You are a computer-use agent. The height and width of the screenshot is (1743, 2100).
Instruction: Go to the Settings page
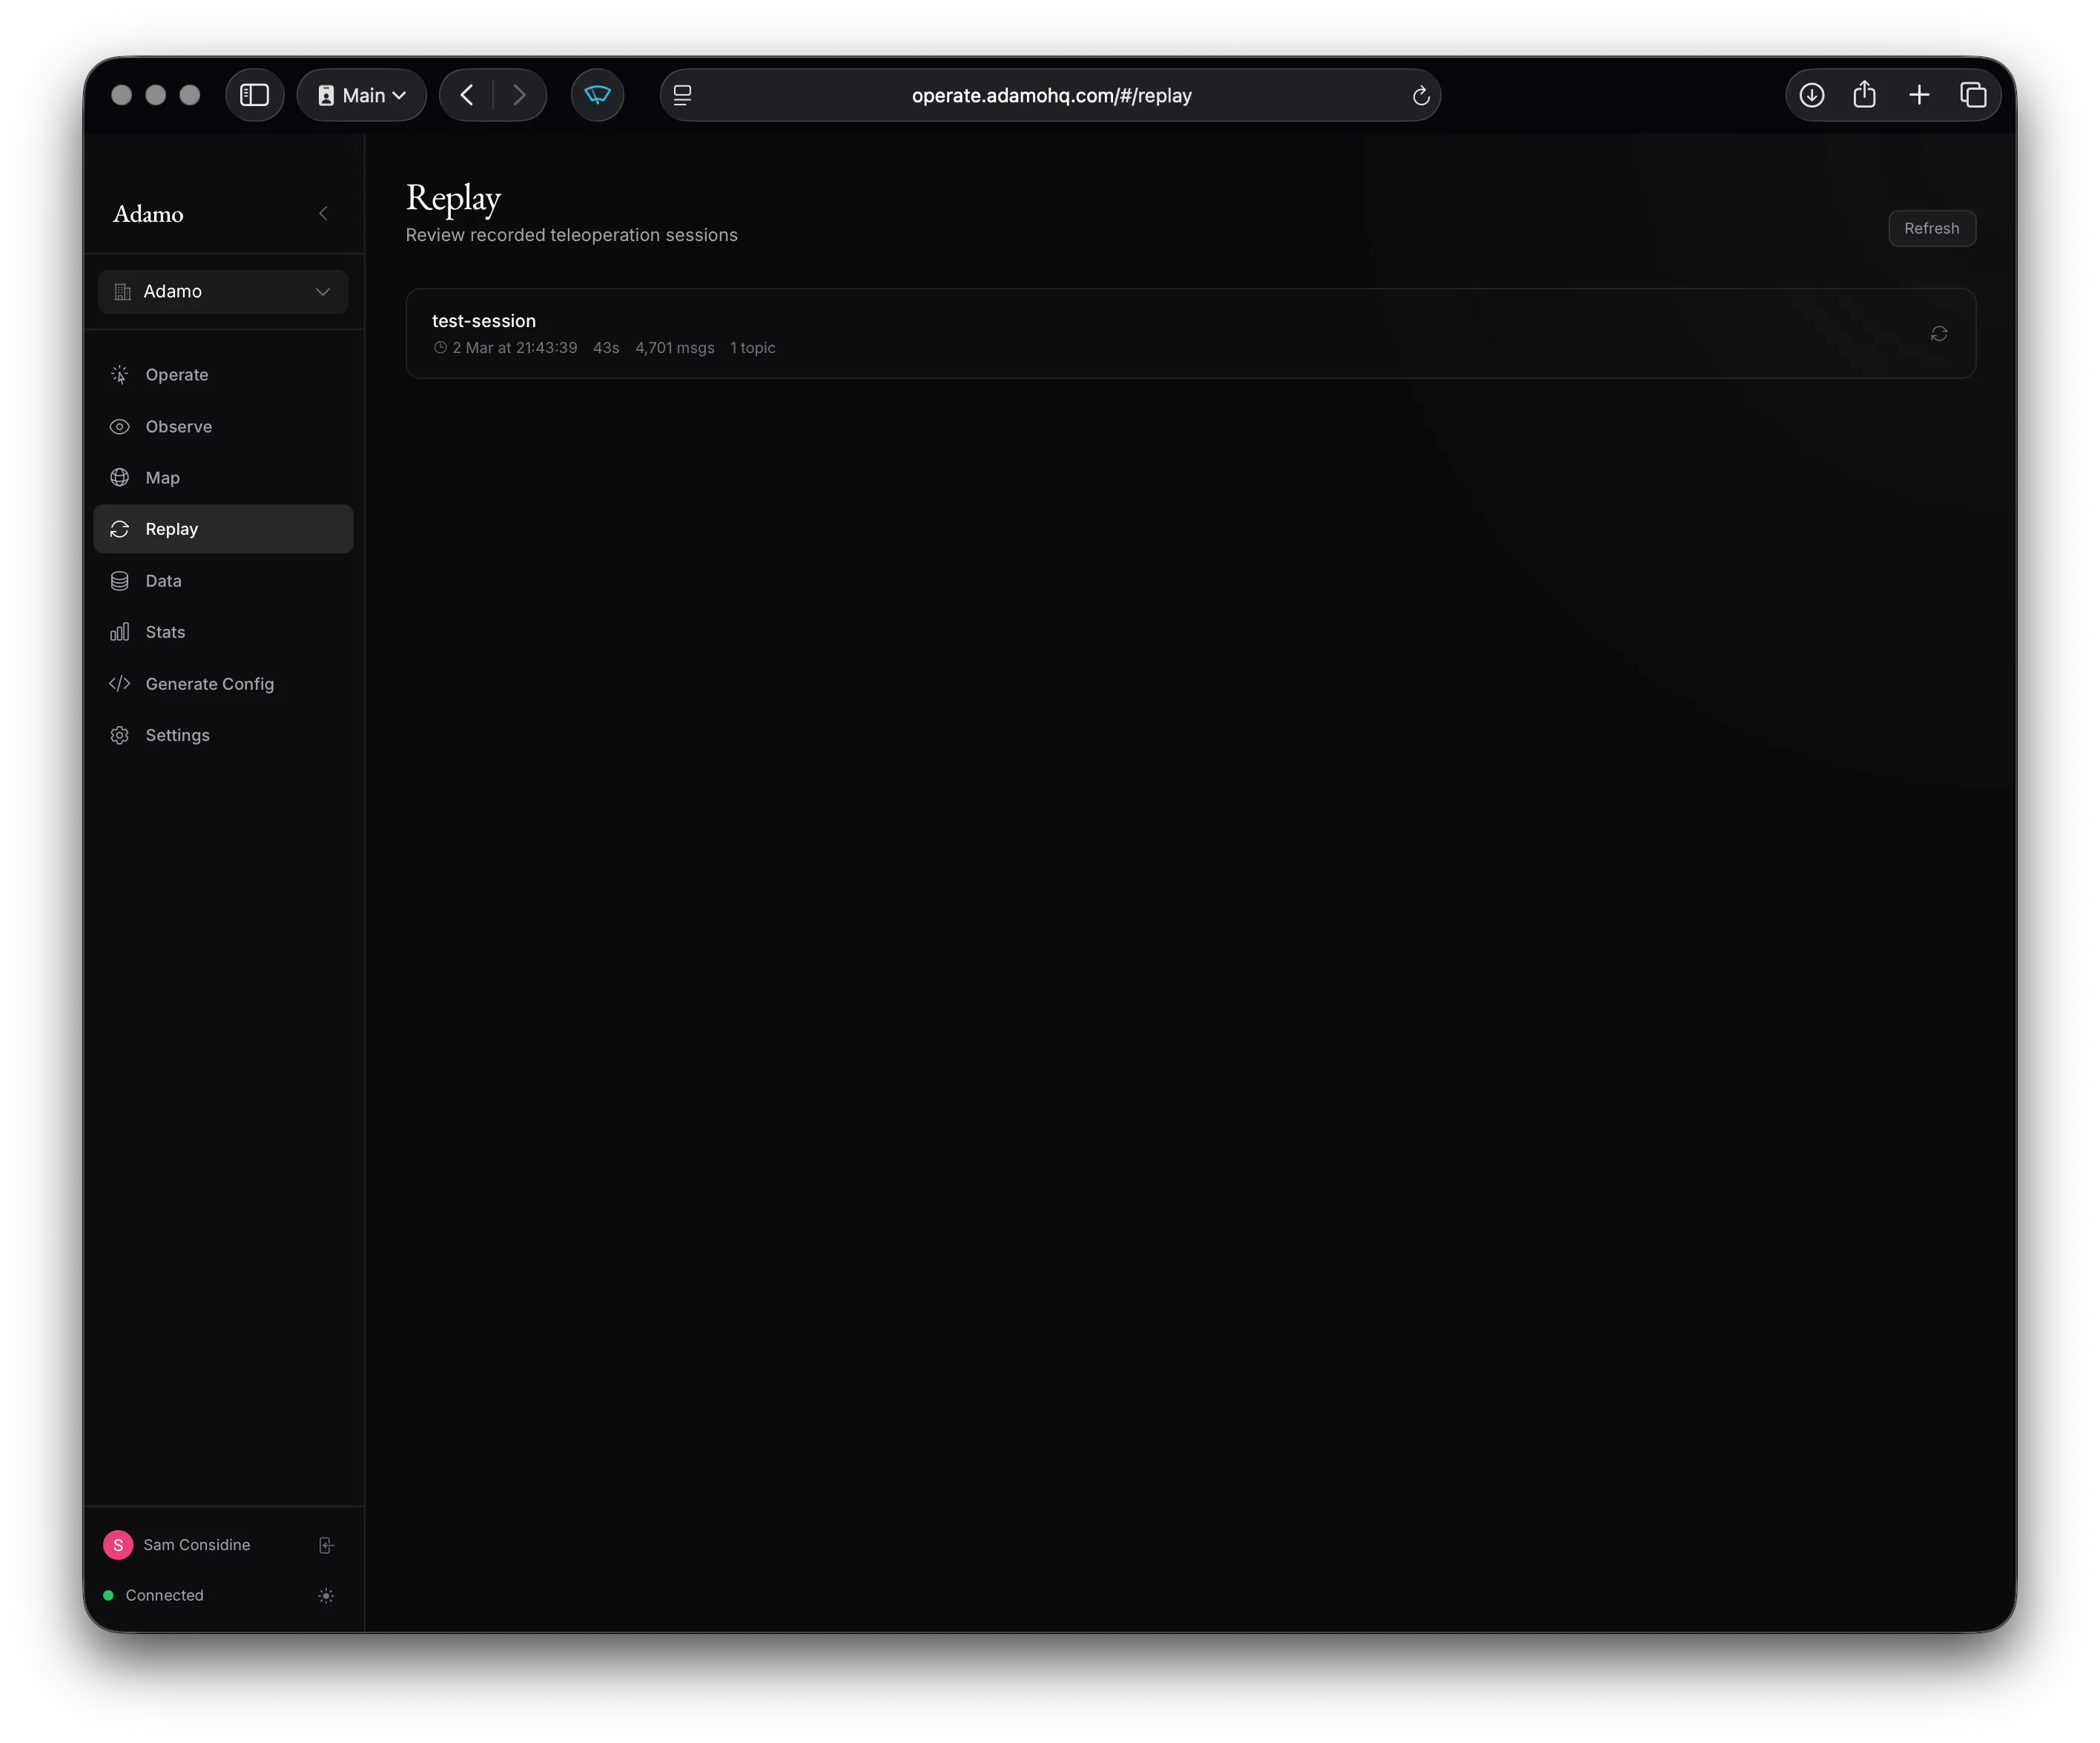(223, 735)
